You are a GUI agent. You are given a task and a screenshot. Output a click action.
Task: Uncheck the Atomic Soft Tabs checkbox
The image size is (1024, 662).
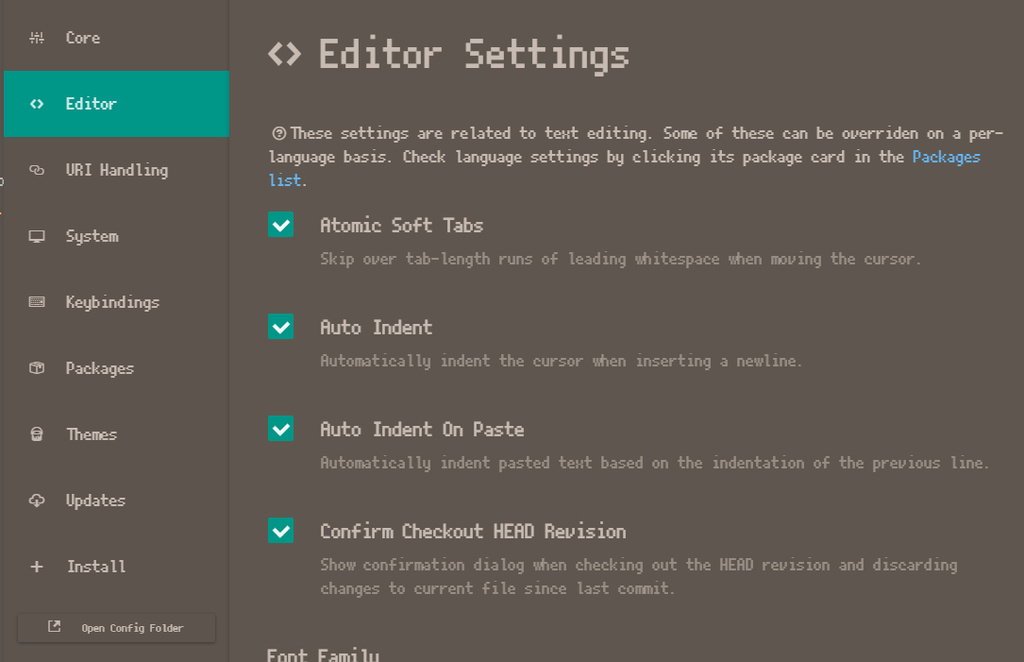tap(281, 225)
